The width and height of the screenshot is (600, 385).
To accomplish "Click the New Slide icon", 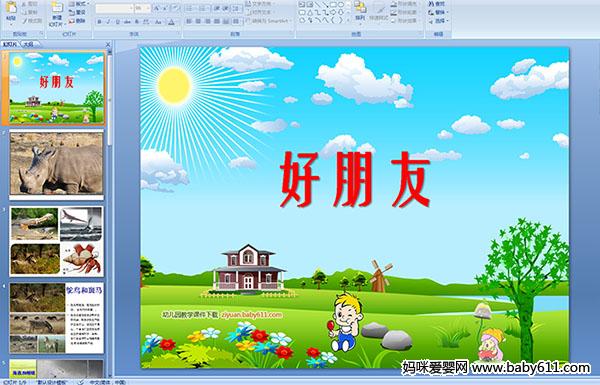I will coord(57,8).
